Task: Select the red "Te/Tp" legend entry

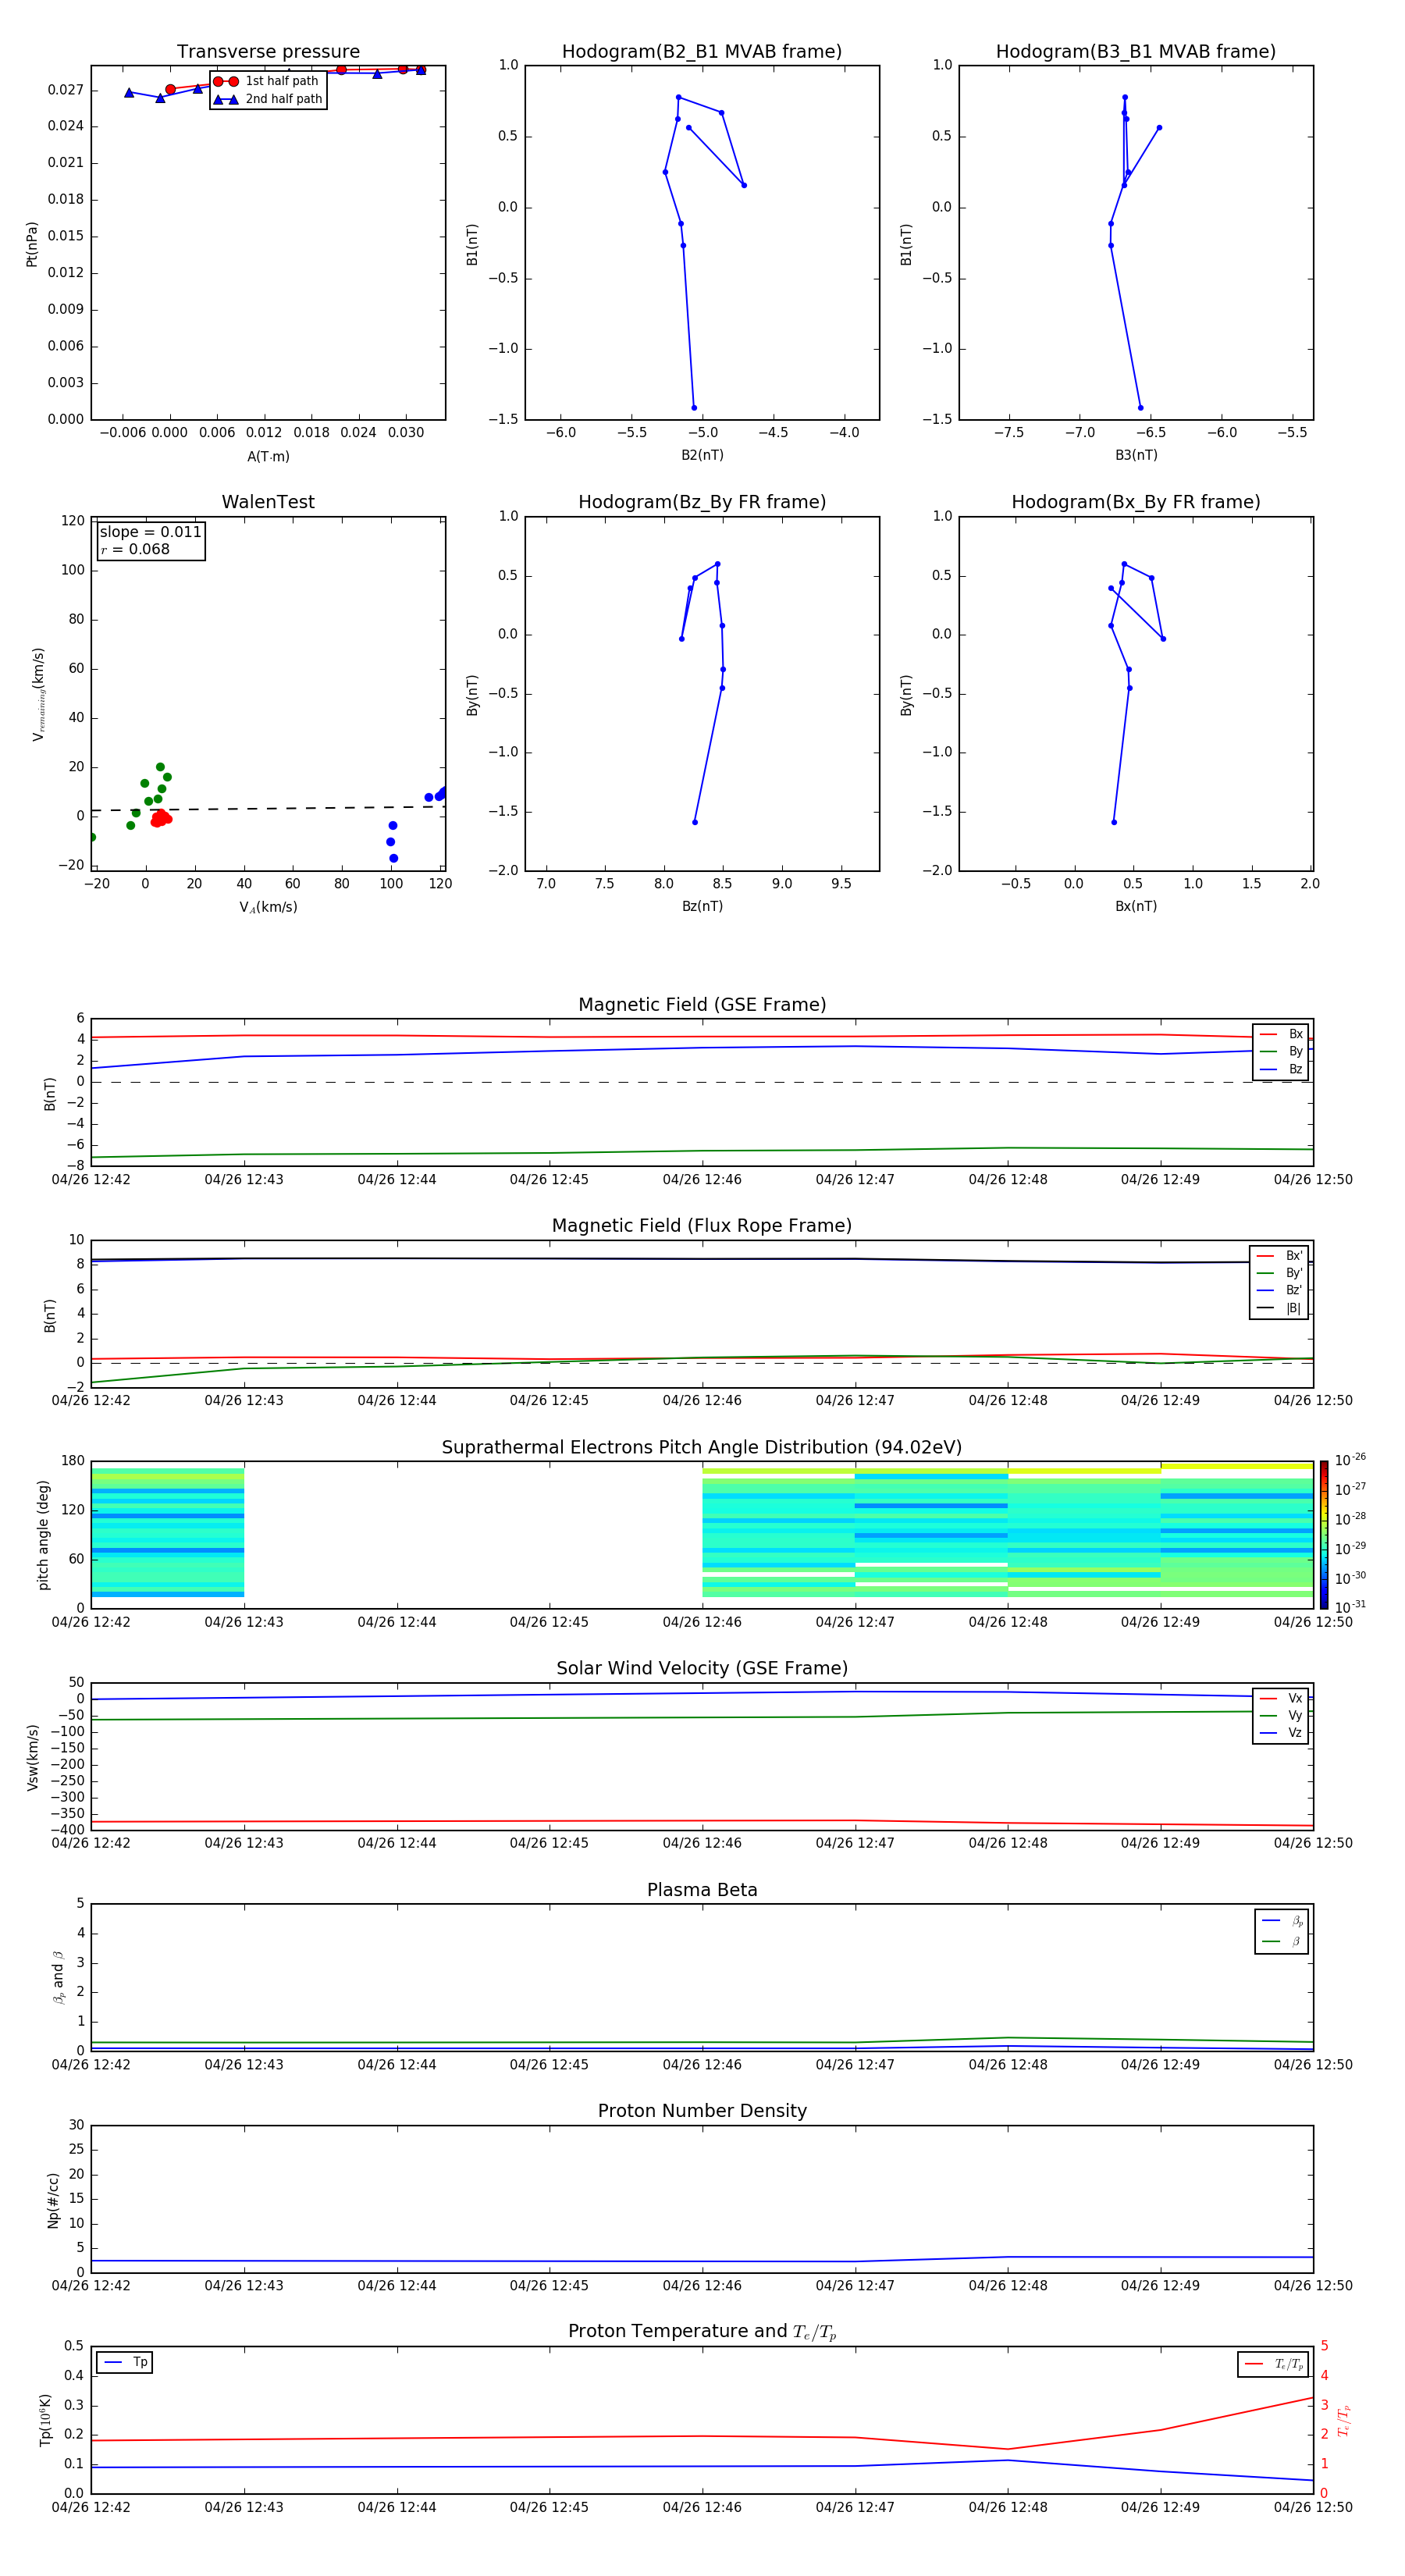Action: tap(1274, 2364)
